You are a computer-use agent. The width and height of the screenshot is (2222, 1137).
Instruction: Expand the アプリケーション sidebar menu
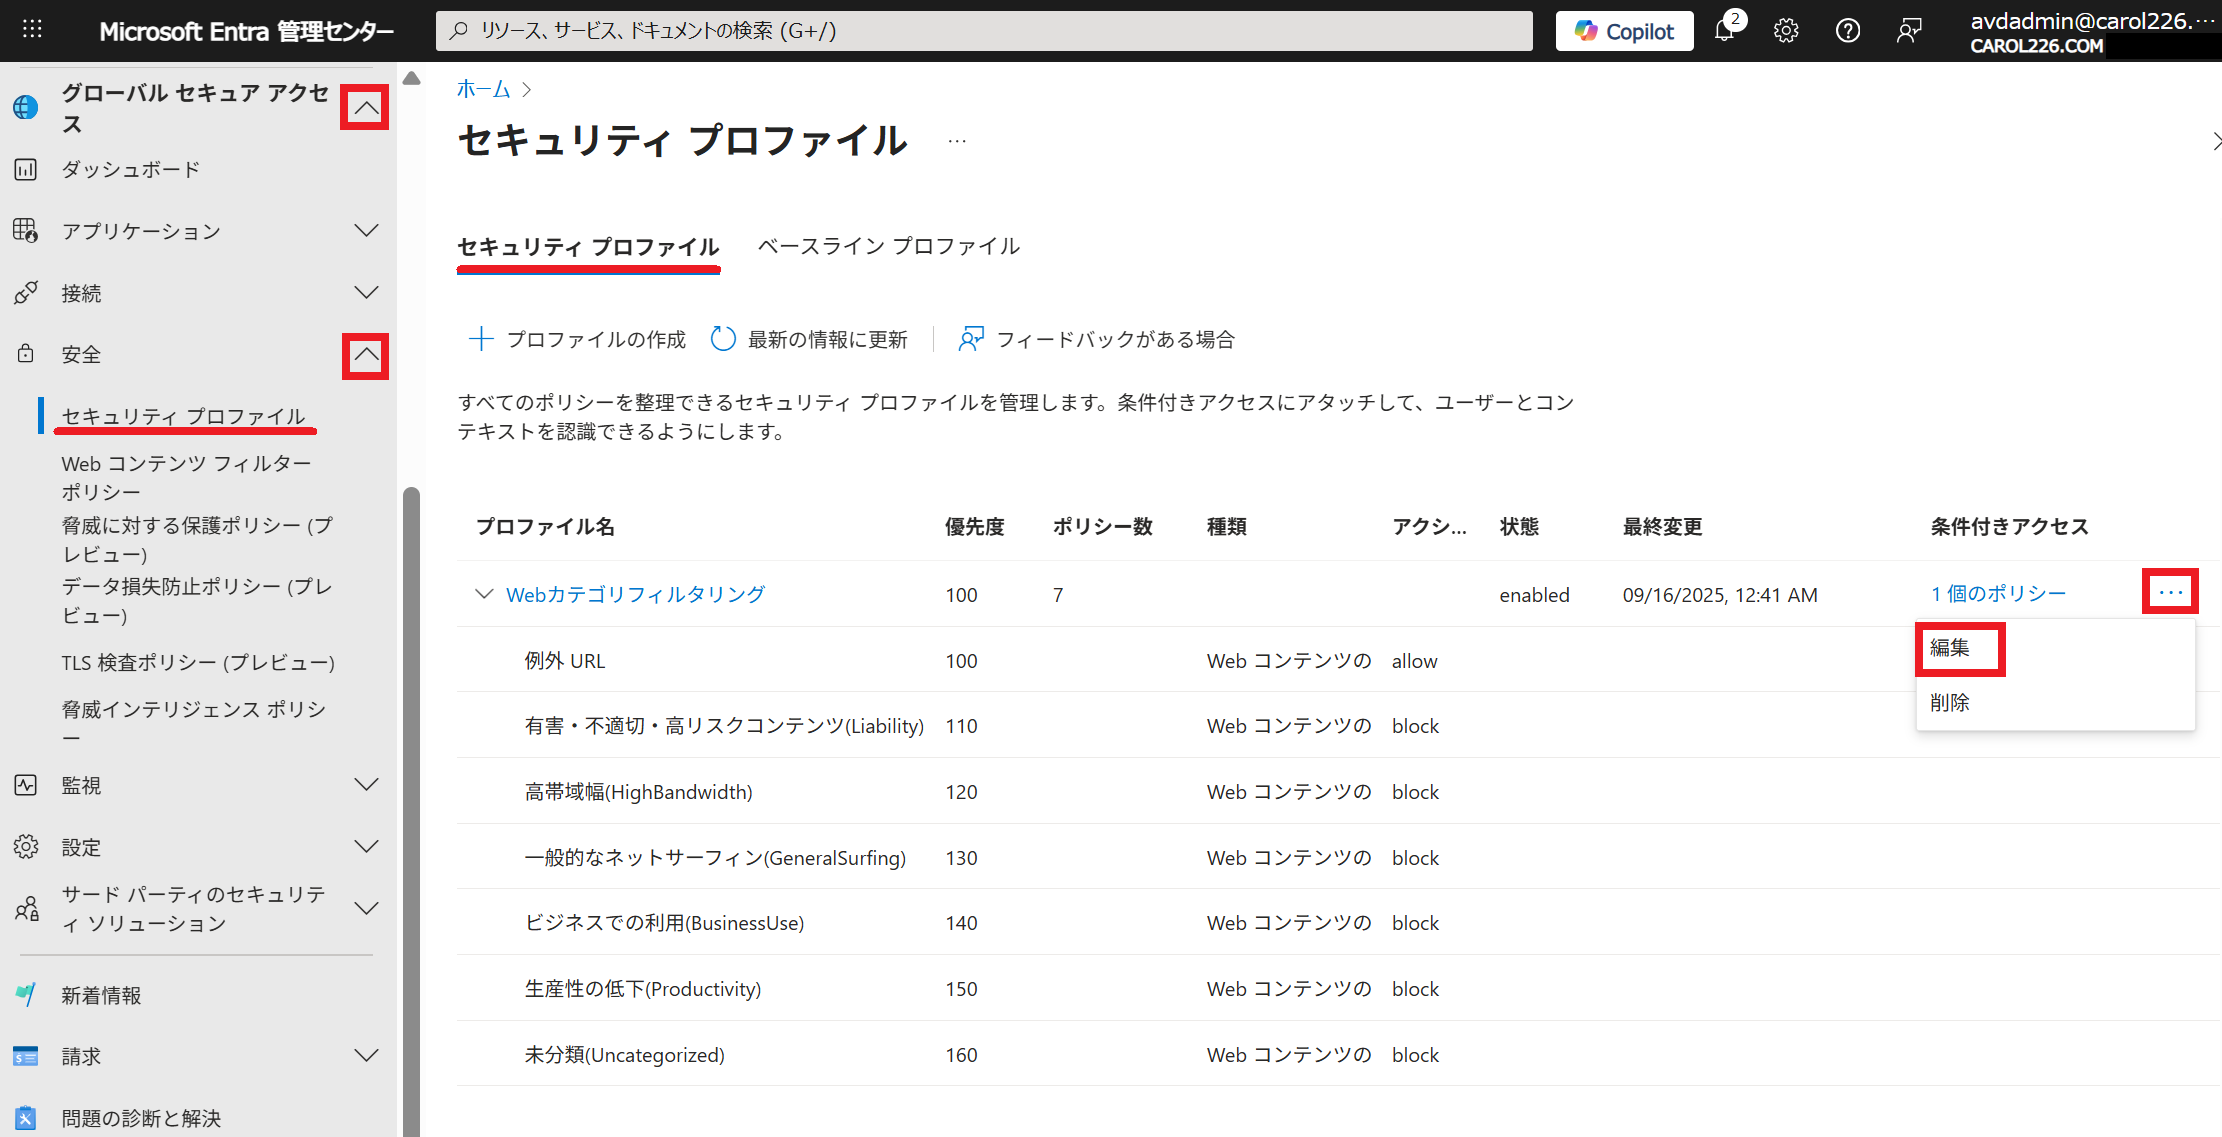pos(366,231)
